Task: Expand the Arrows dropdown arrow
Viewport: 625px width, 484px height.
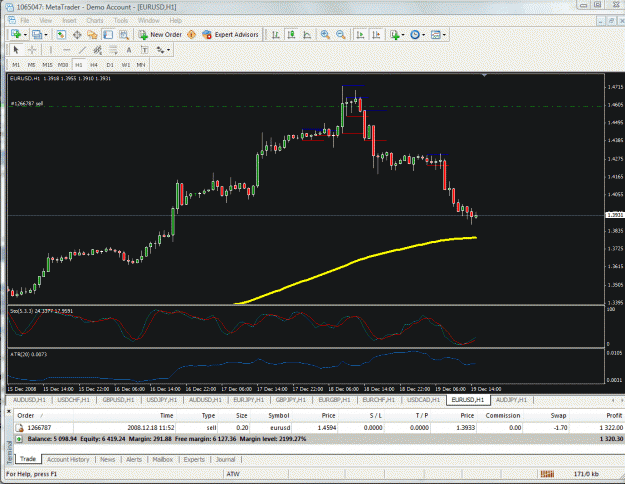Action: point(169,50)
